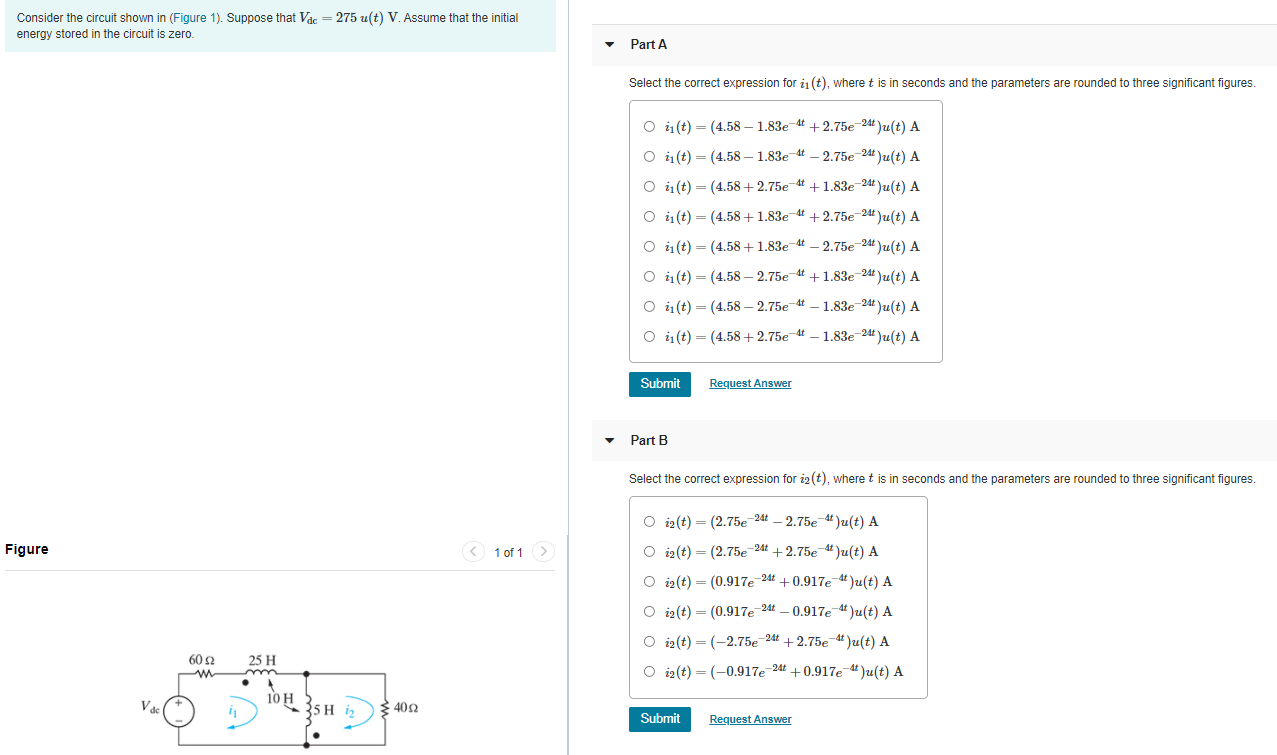This screenshot has height=755, width=1277.
Task: Collapse the Part A section arrow
Action: (609, 45)
